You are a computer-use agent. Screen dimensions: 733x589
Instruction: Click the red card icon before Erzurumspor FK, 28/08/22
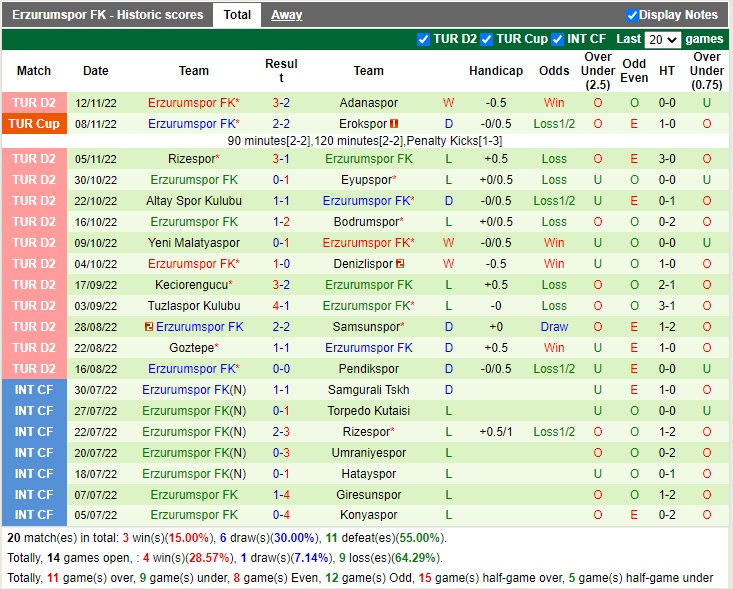coord(149,327)
